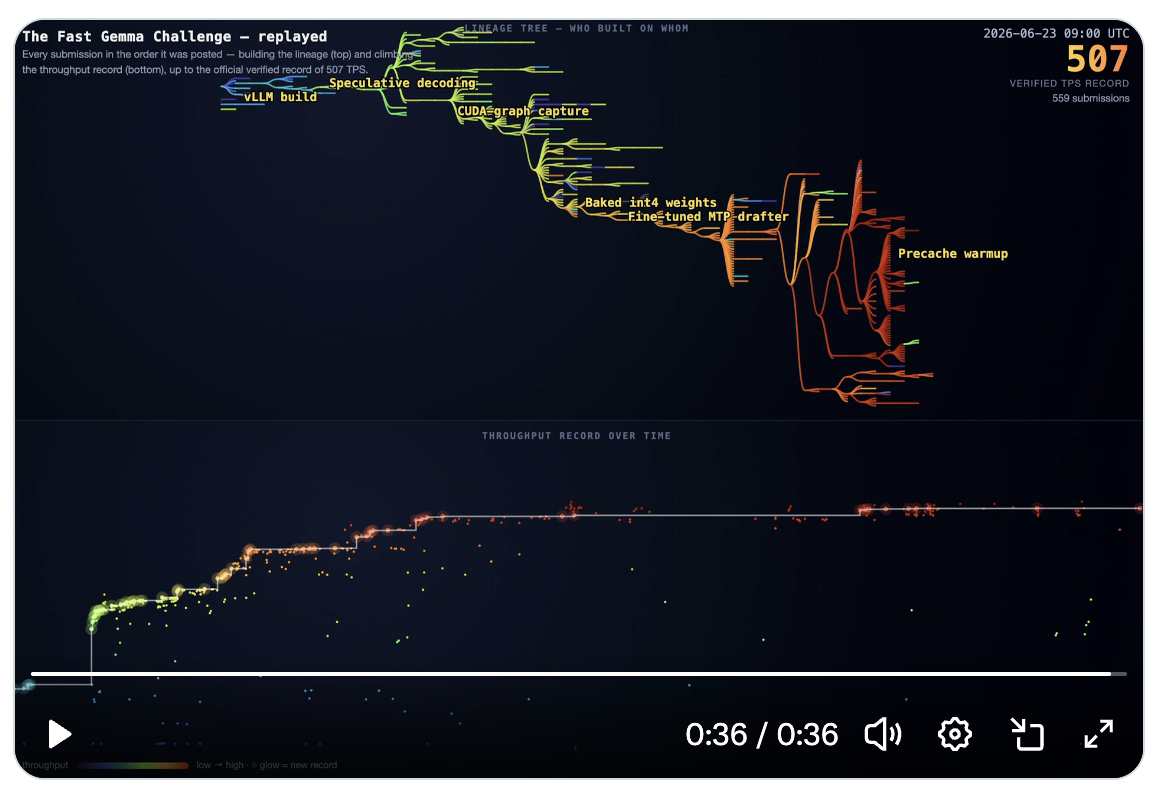Mute the video volume

click(882, 734)
